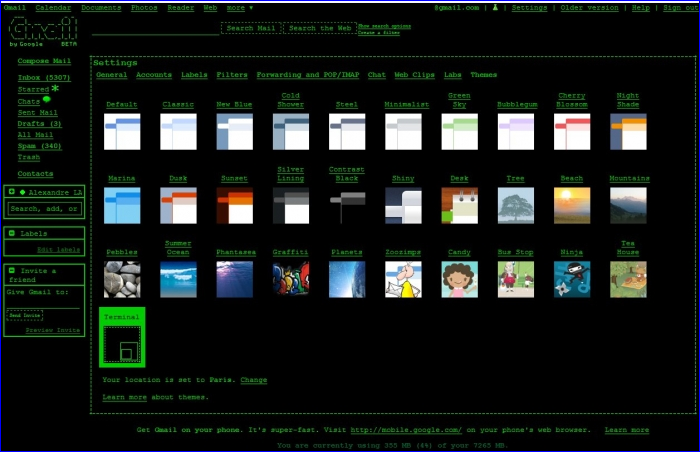Screen dimensions: 700x452
Task: Open Compose Mail
Action: point(44,61)
